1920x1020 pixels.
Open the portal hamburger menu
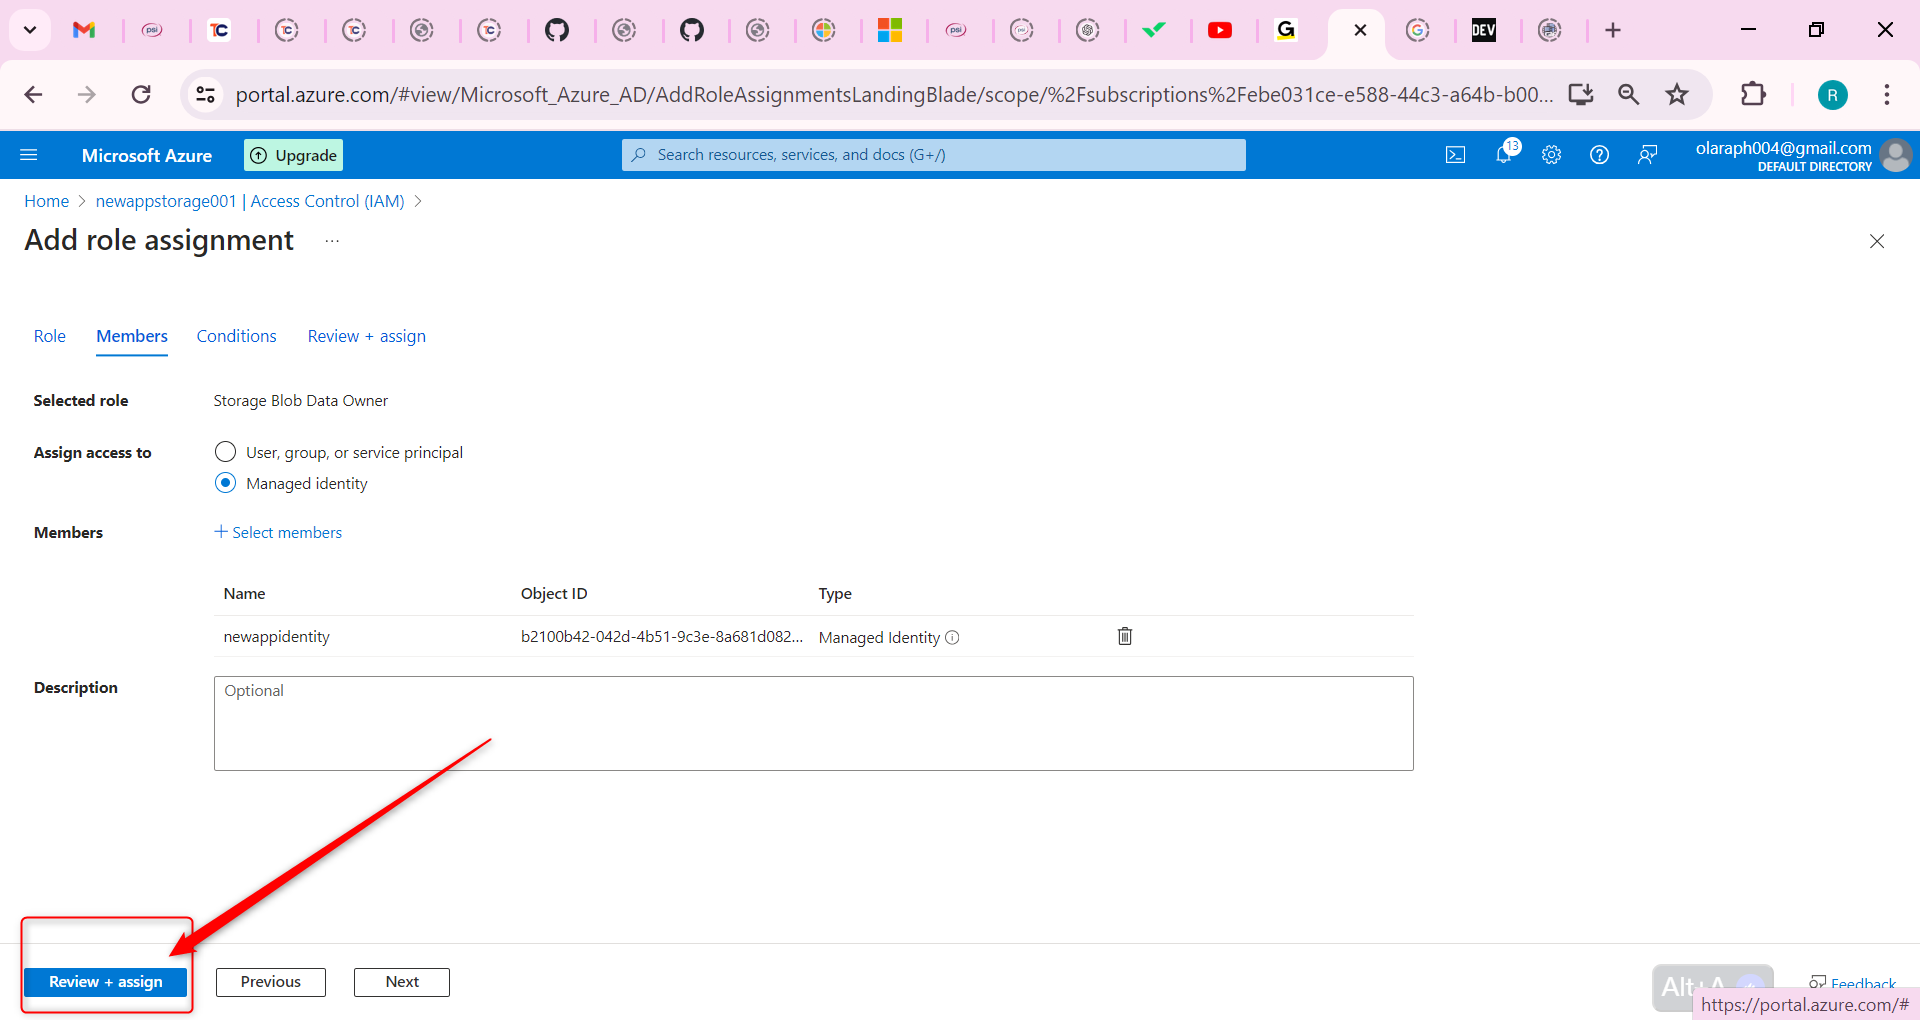click(x=30, y=154)
